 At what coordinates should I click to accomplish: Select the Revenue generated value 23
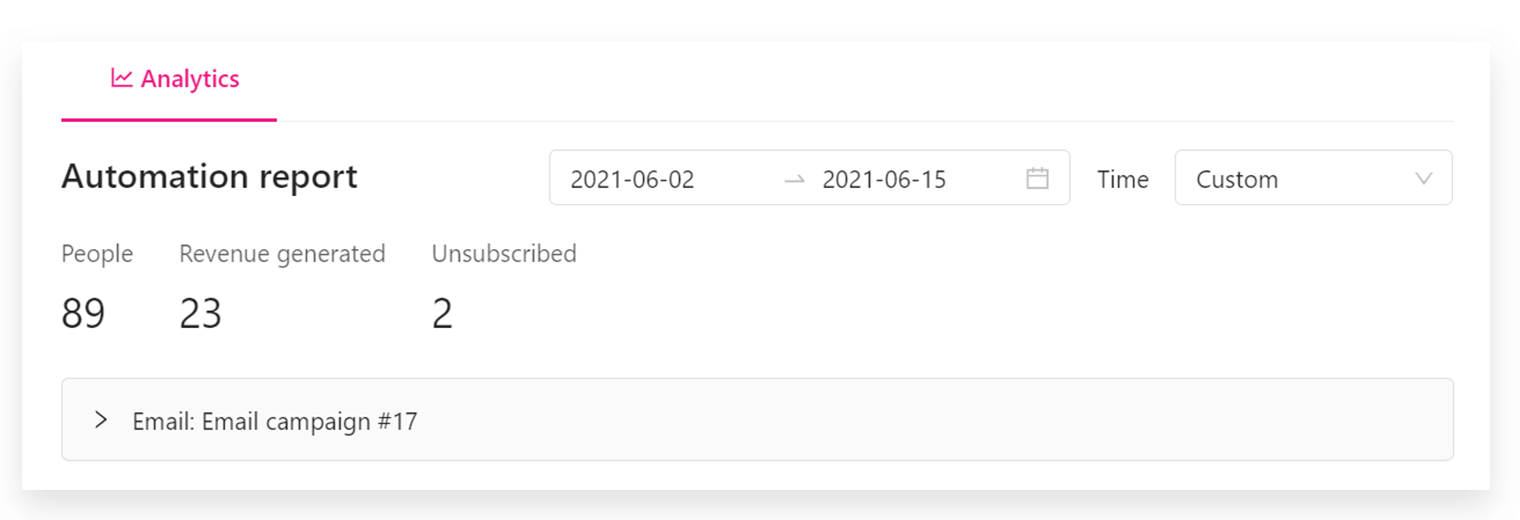click(x=200, y=314)
